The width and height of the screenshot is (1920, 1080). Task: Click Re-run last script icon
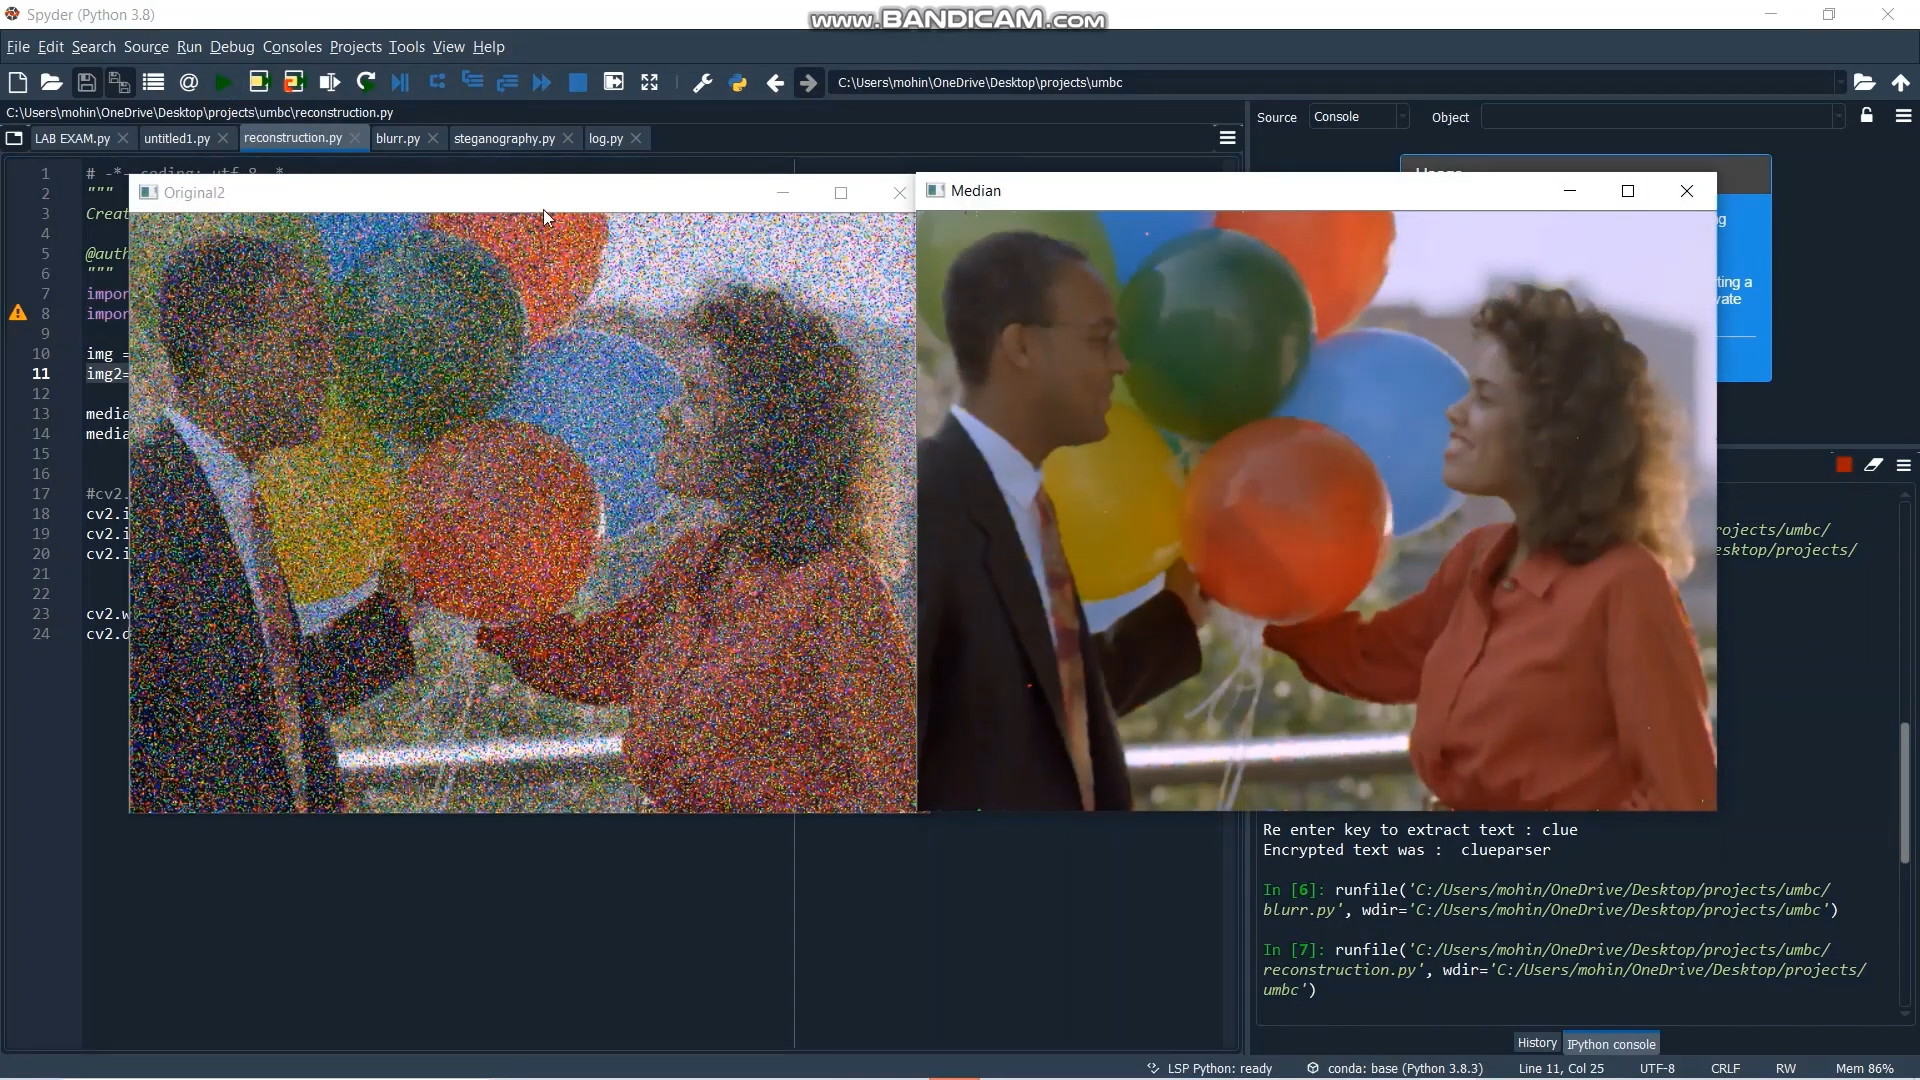pos(366,83)
